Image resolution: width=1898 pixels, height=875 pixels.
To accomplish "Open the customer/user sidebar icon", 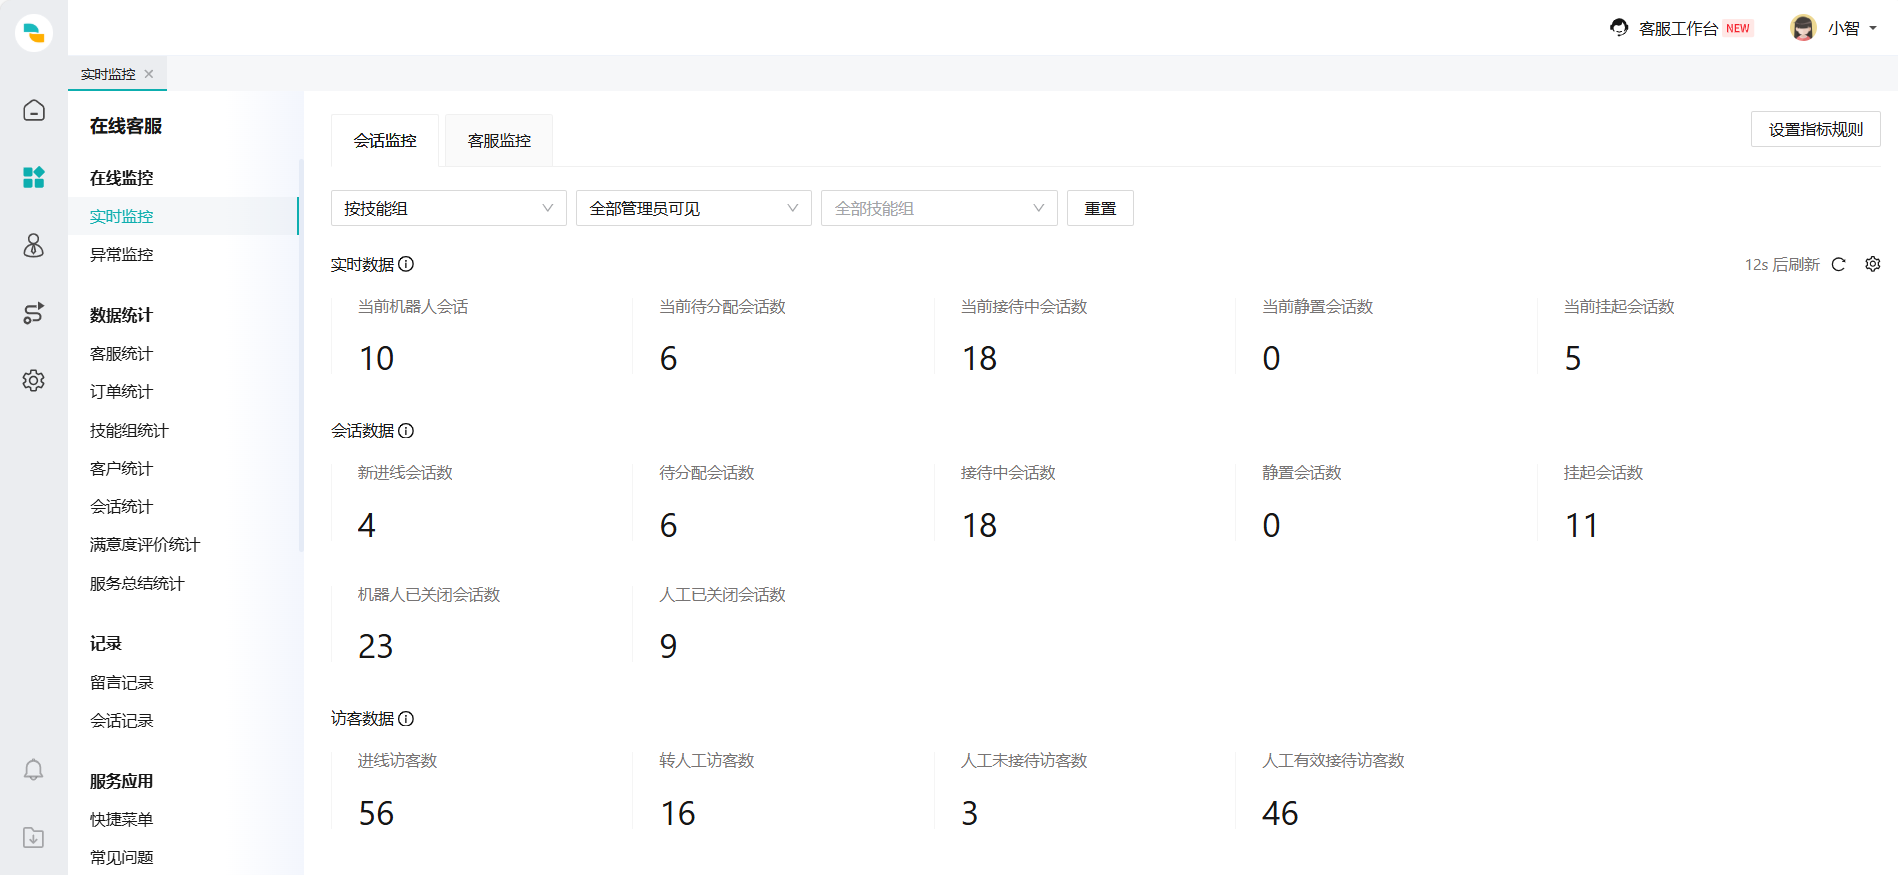I will coord(34,245).
